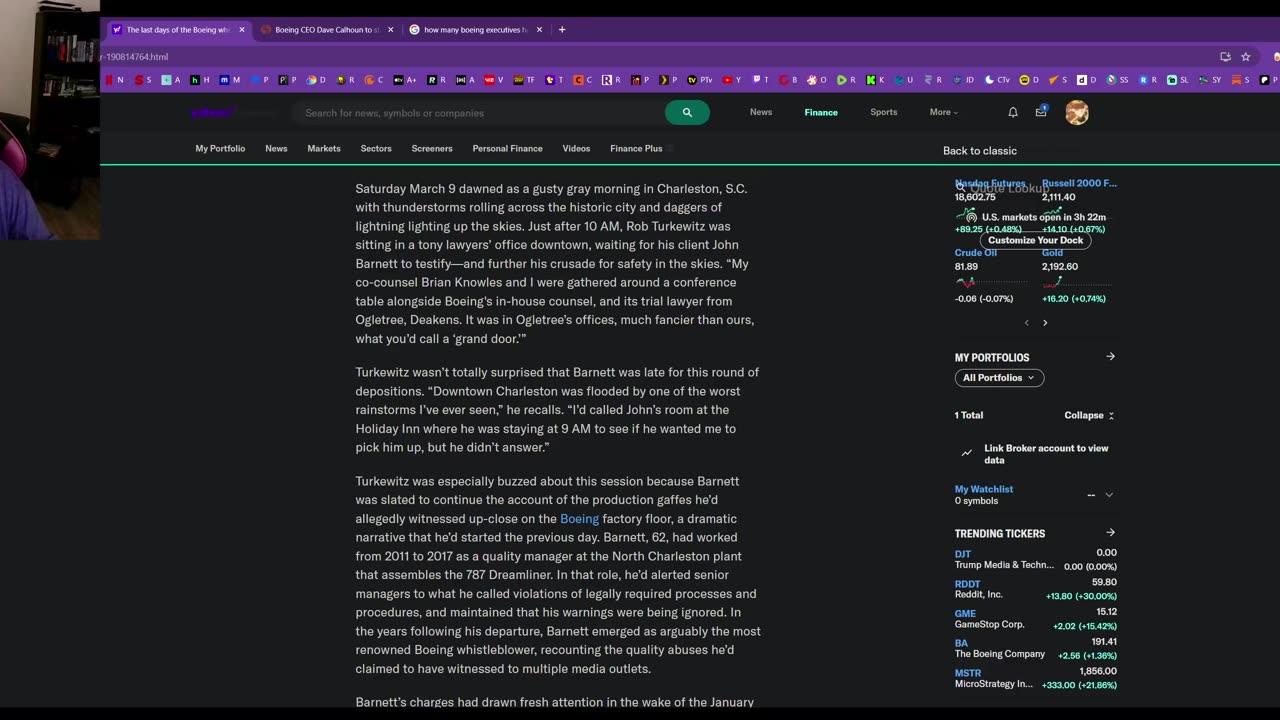Image resolution: width=1280 pixels, height=720 pixels.
Task: Click the Customize Your Dock button
Action: tap(1036, 240)
